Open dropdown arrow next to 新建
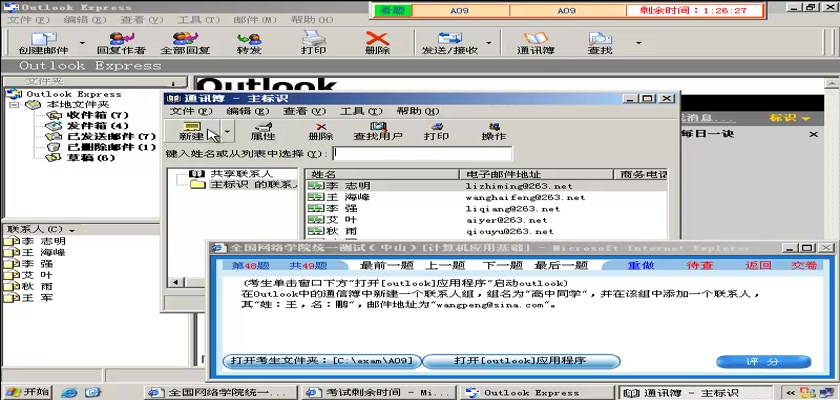The height and width of the screenshot is (400, 840). click(x=228, y=131)
